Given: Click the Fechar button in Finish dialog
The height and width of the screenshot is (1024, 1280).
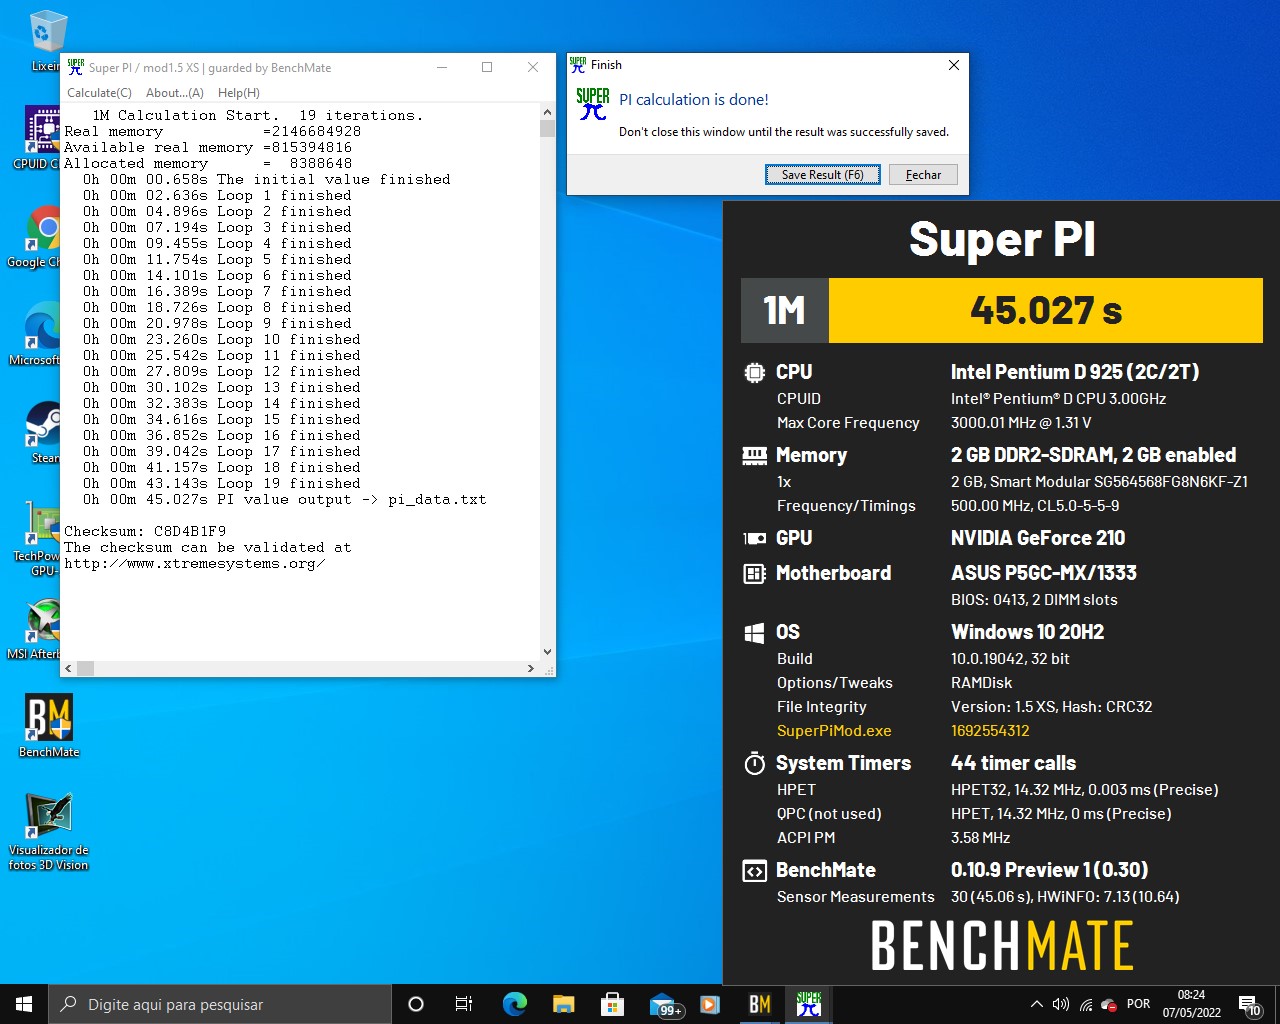Looking at the screenshot, I should pos(923,174).
